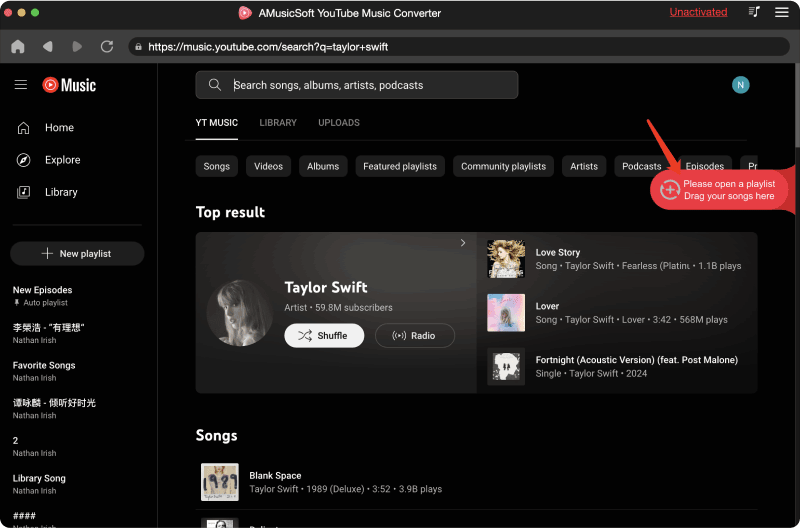Click the Taylor Swift artist name heading

coord(326,287)
